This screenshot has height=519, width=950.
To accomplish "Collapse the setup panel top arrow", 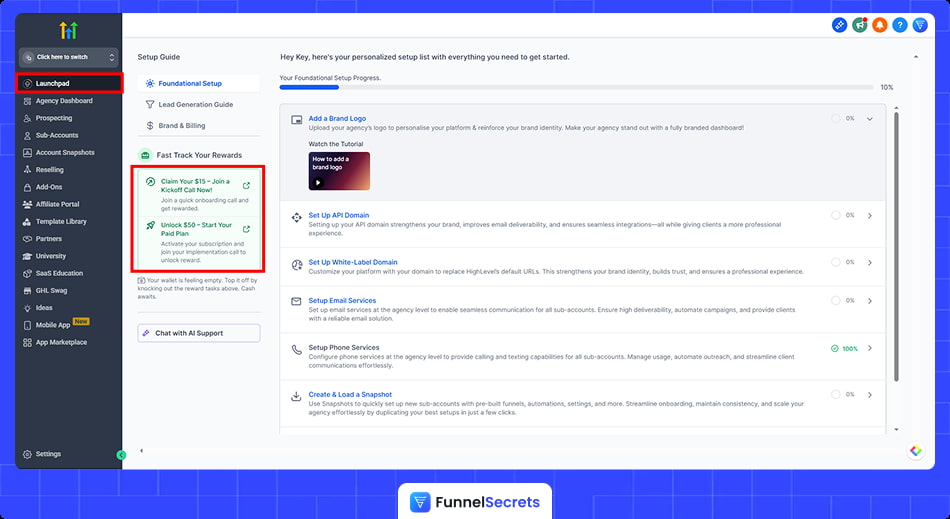I will (x=915, y=57).
